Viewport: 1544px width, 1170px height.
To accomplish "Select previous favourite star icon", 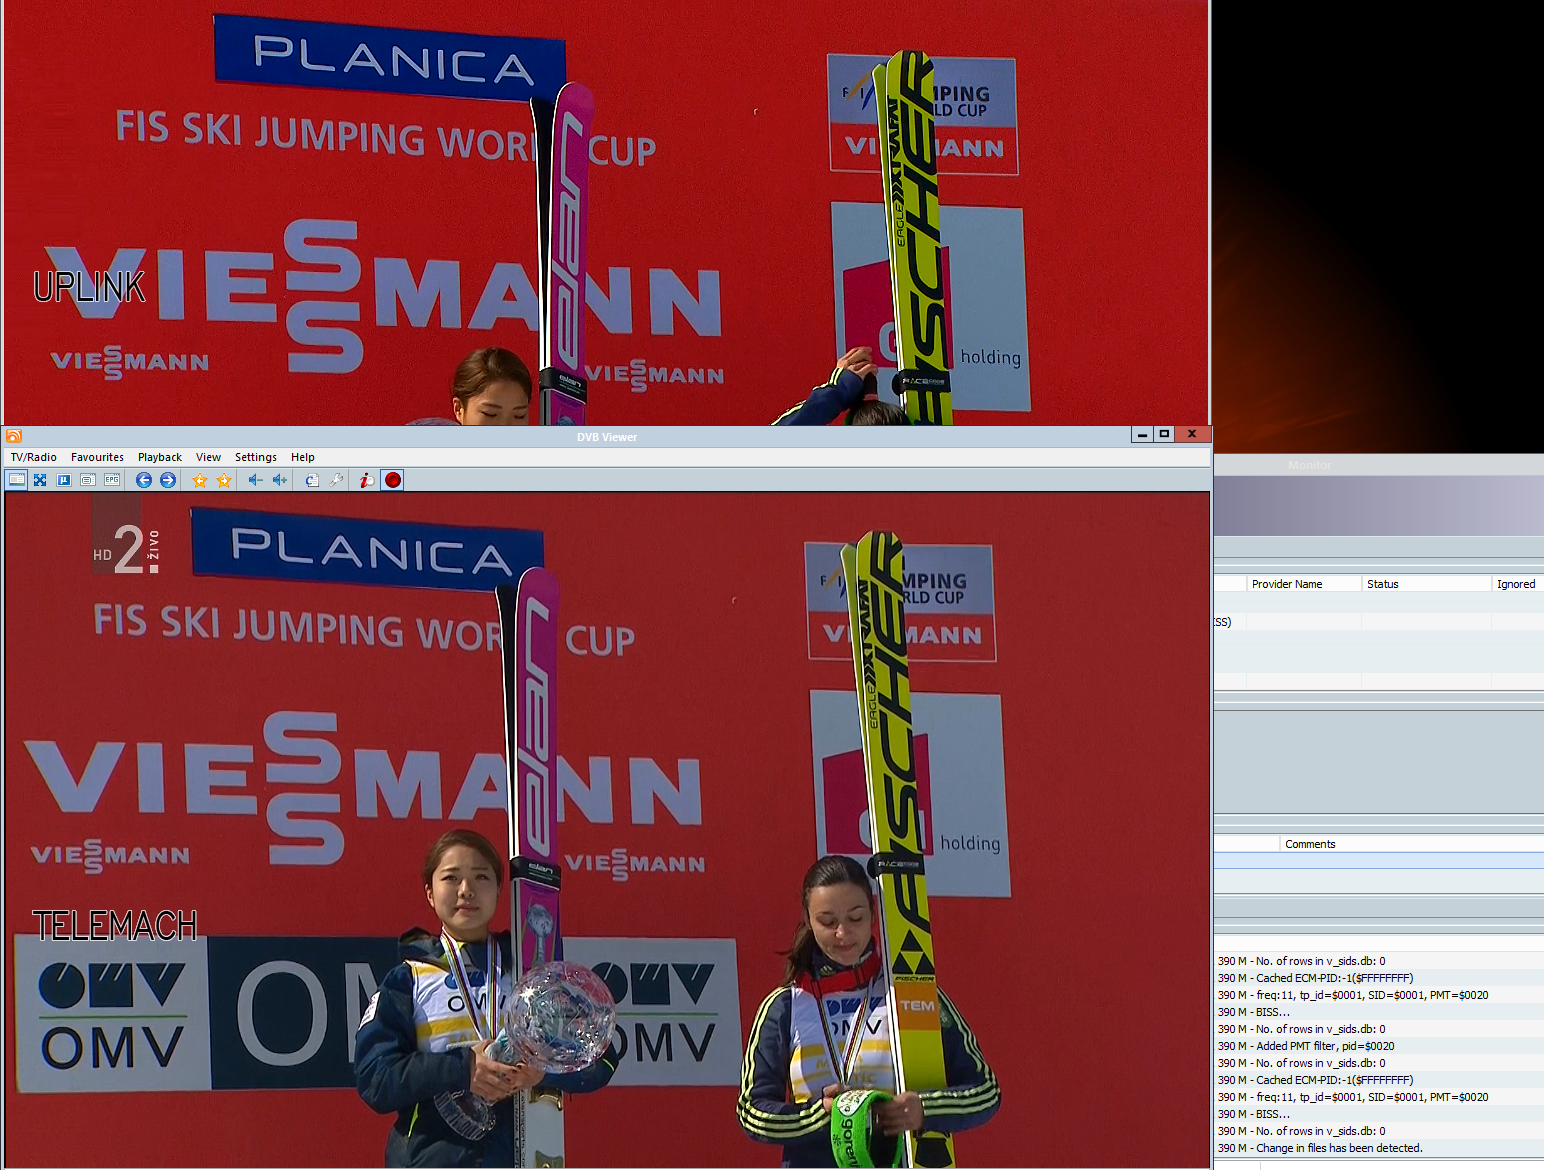I will click(x=200, y=480).
